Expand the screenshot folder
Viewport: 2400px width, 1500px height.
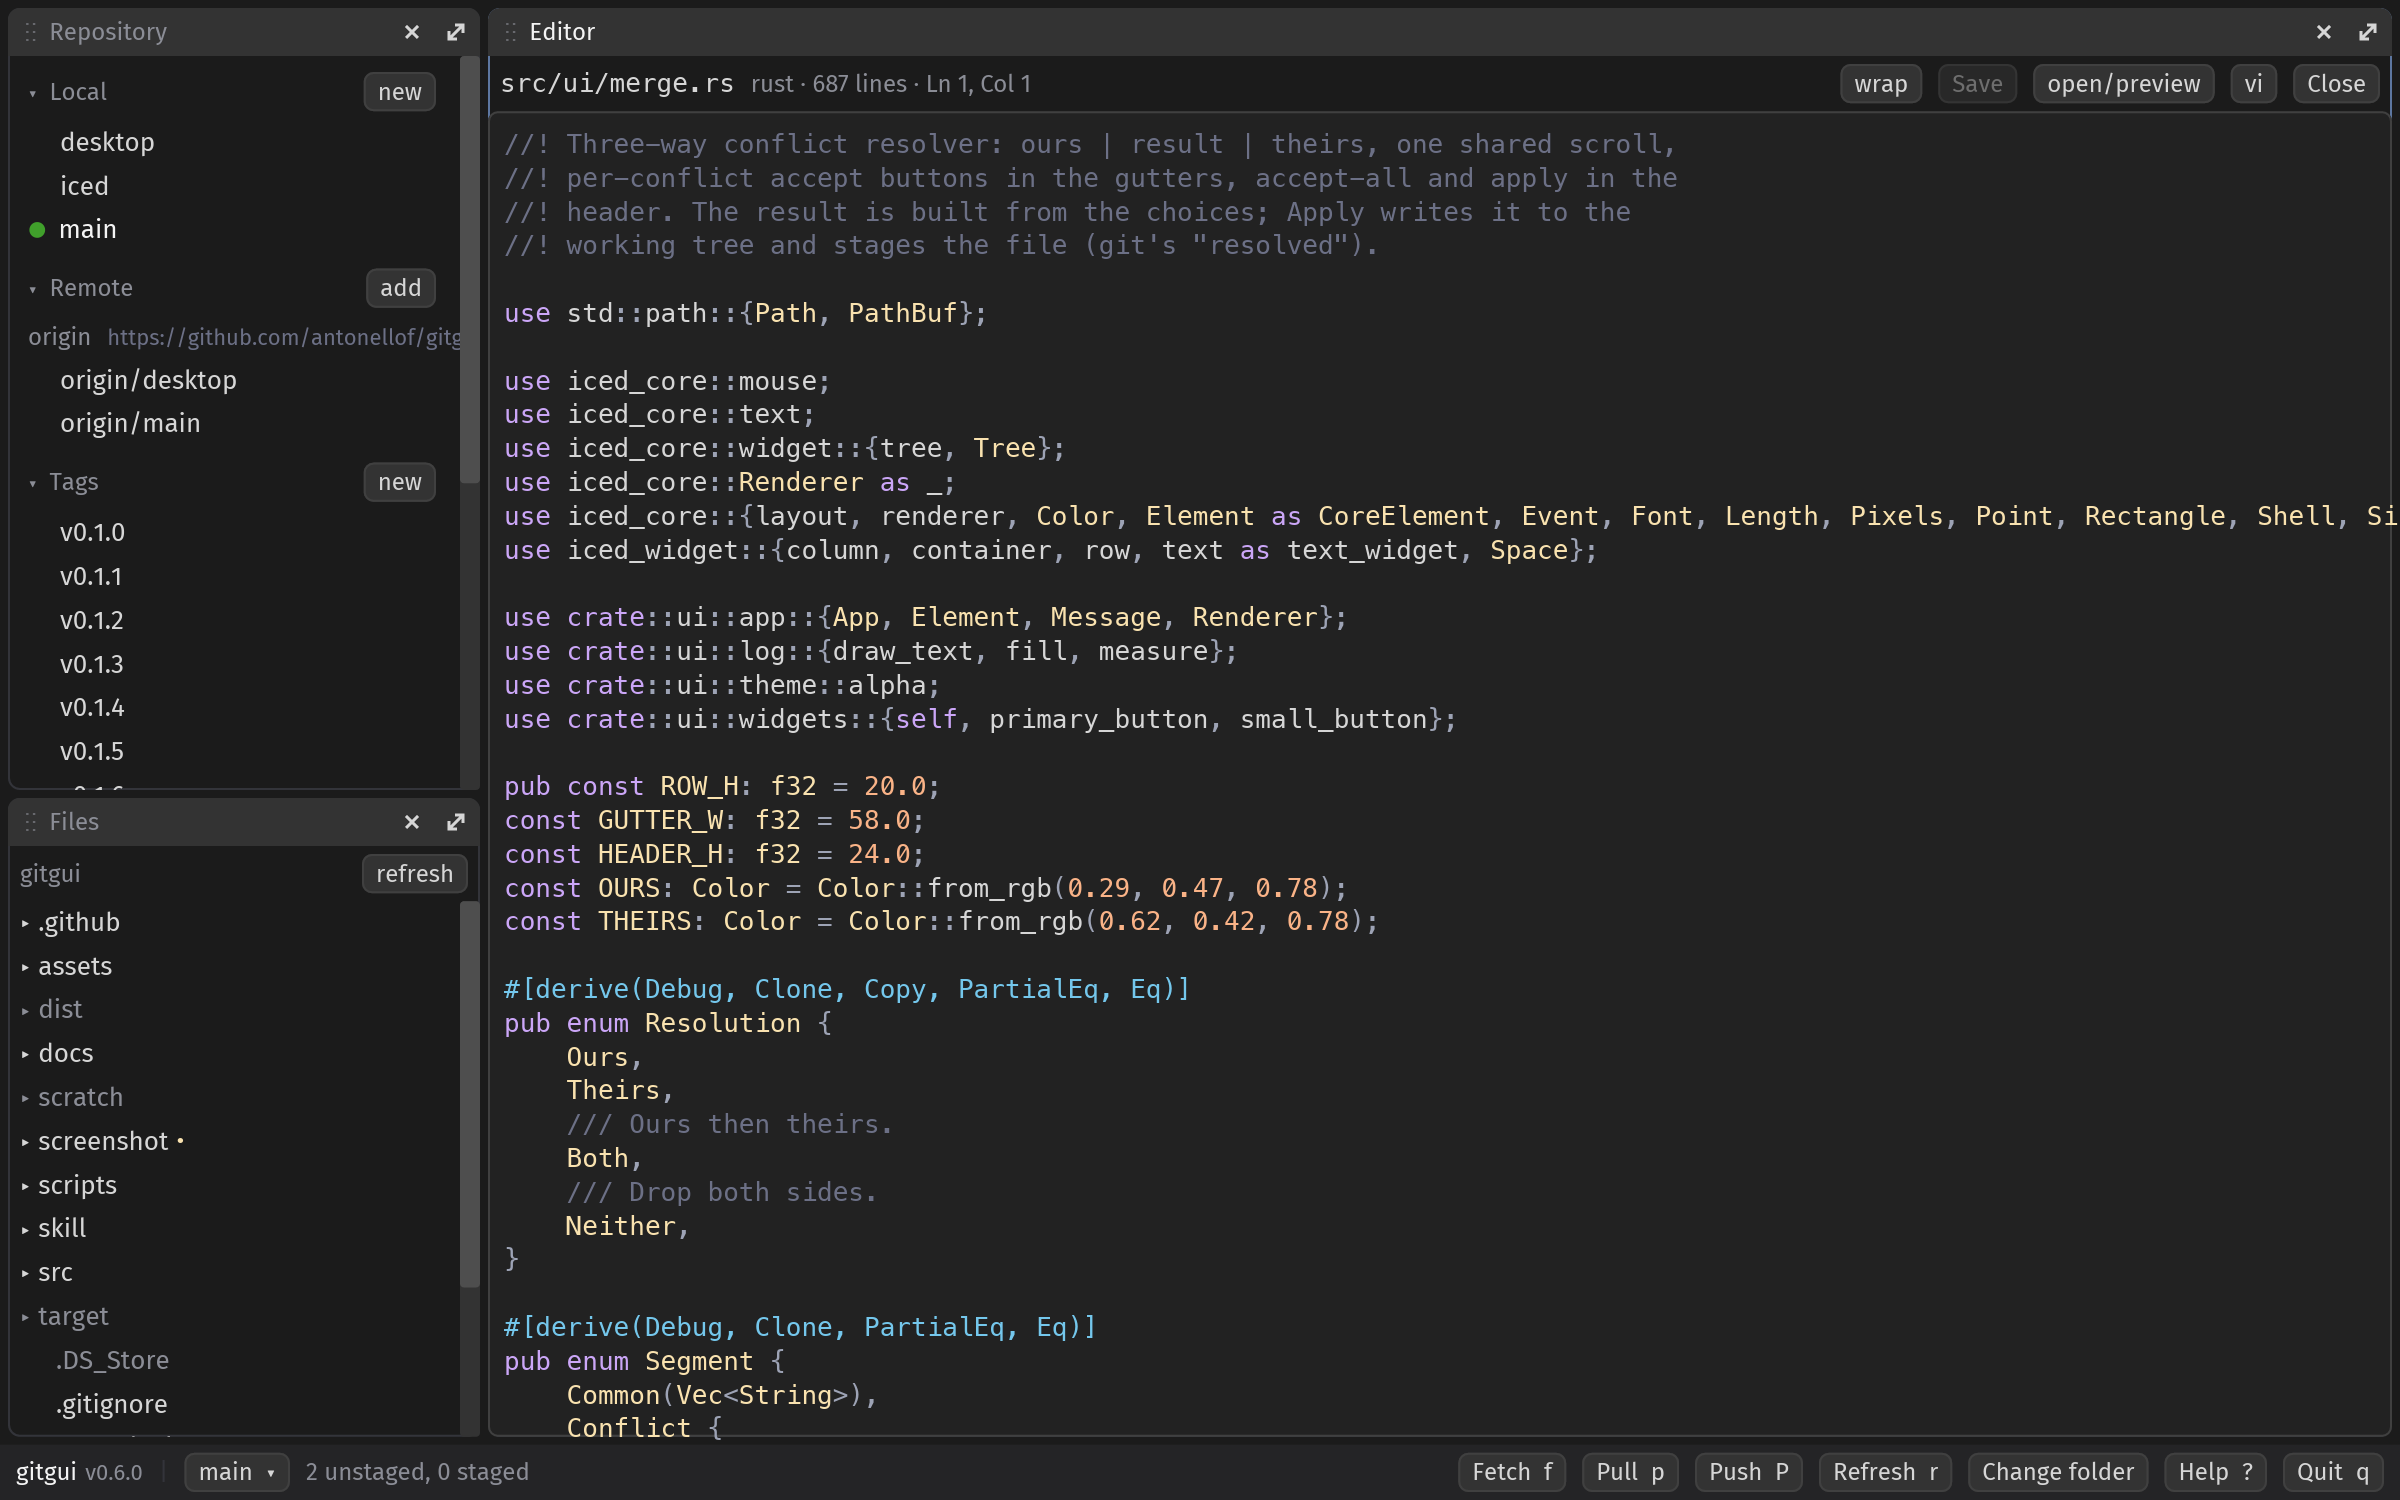coord(25,1142)
